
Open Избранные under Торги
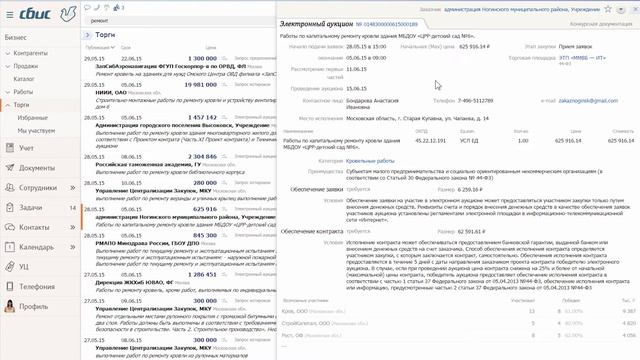tap(33, 118)
